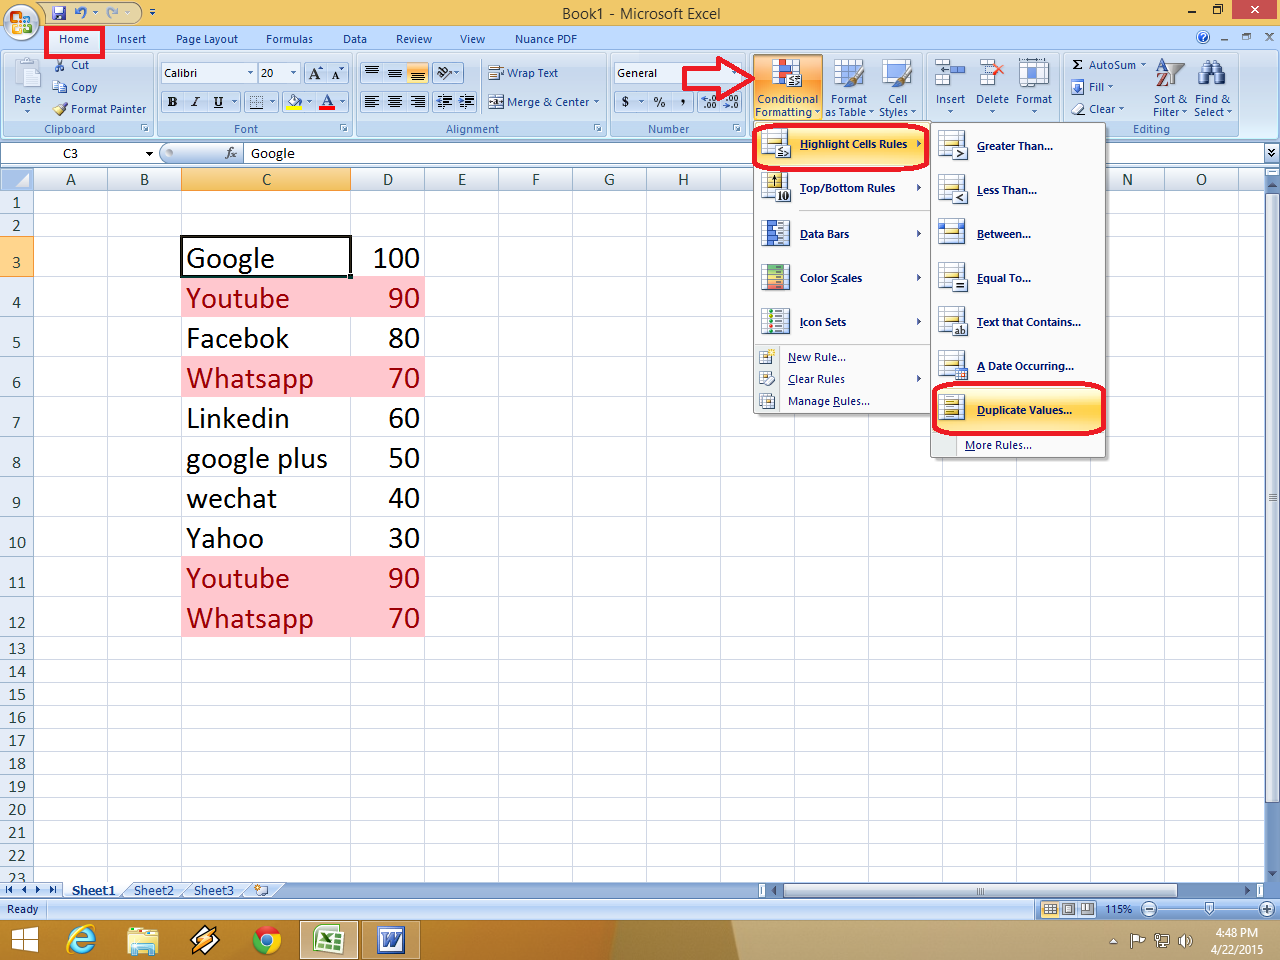
Task: Click the Cut scissors icon
Action: pos(61,65)
